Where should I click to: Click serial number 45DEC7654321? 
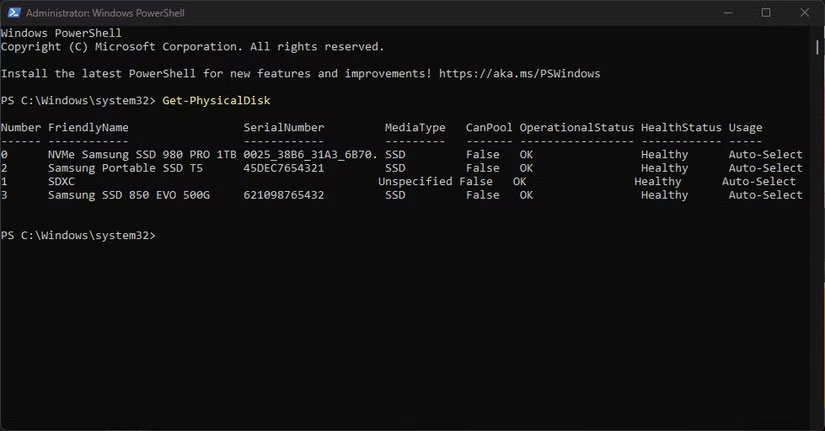(x=284, y=169)
